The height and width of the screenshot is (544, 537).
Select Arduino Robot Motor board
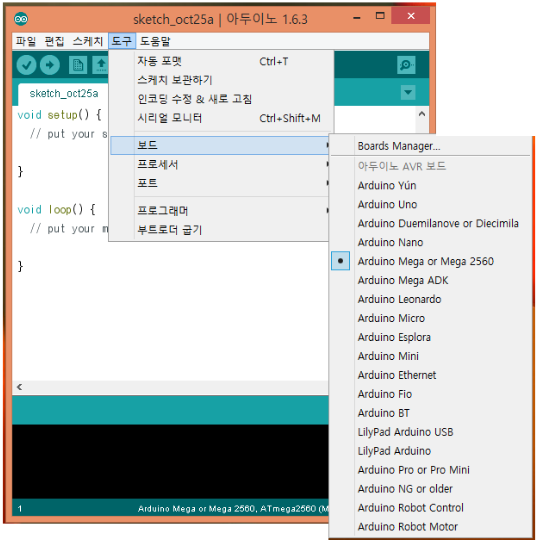[430, 527]
